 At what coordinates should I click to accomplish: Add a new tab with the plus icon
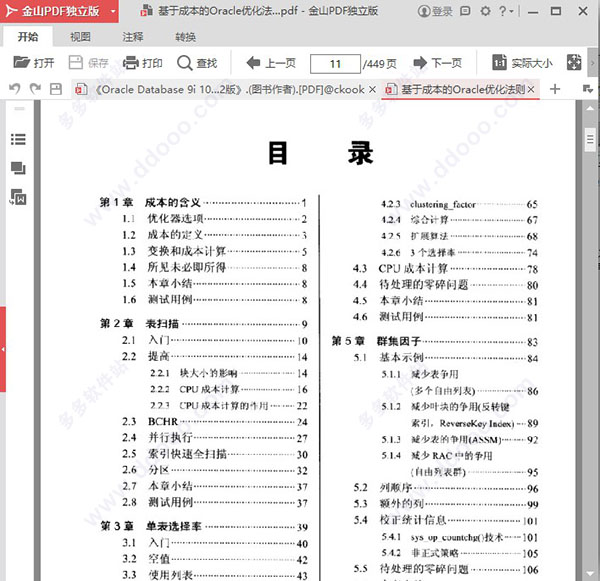[x=555, y=89]
